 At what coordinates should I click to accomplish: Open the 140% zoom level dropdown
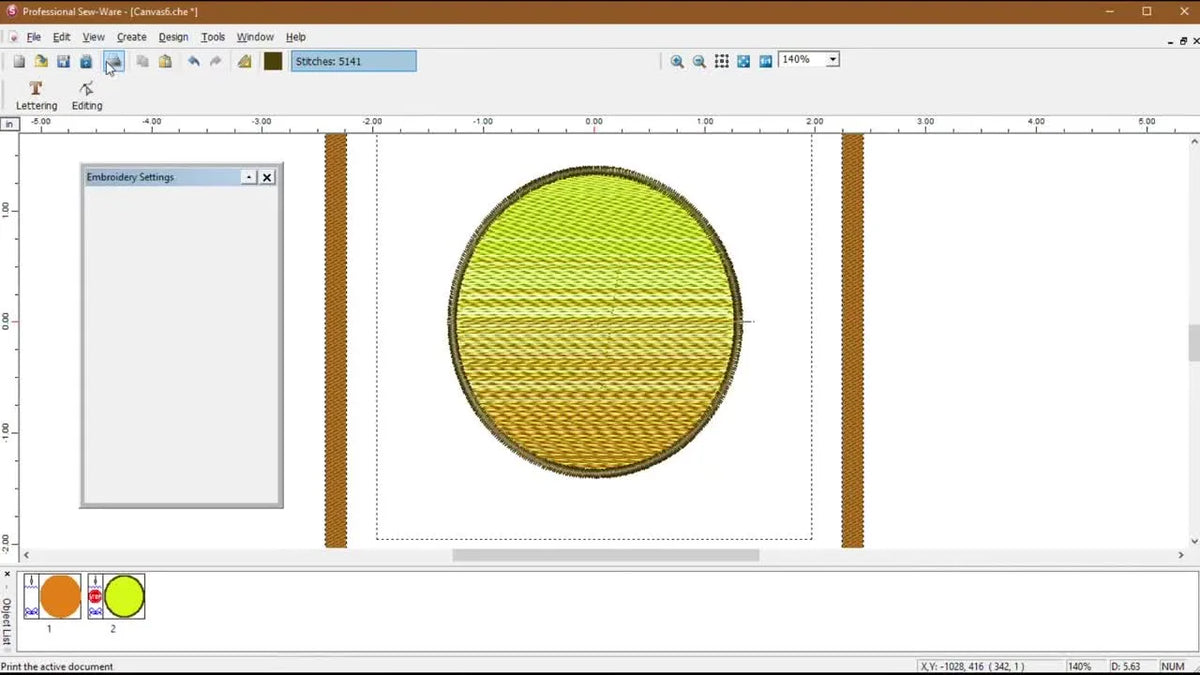[832, 60]
